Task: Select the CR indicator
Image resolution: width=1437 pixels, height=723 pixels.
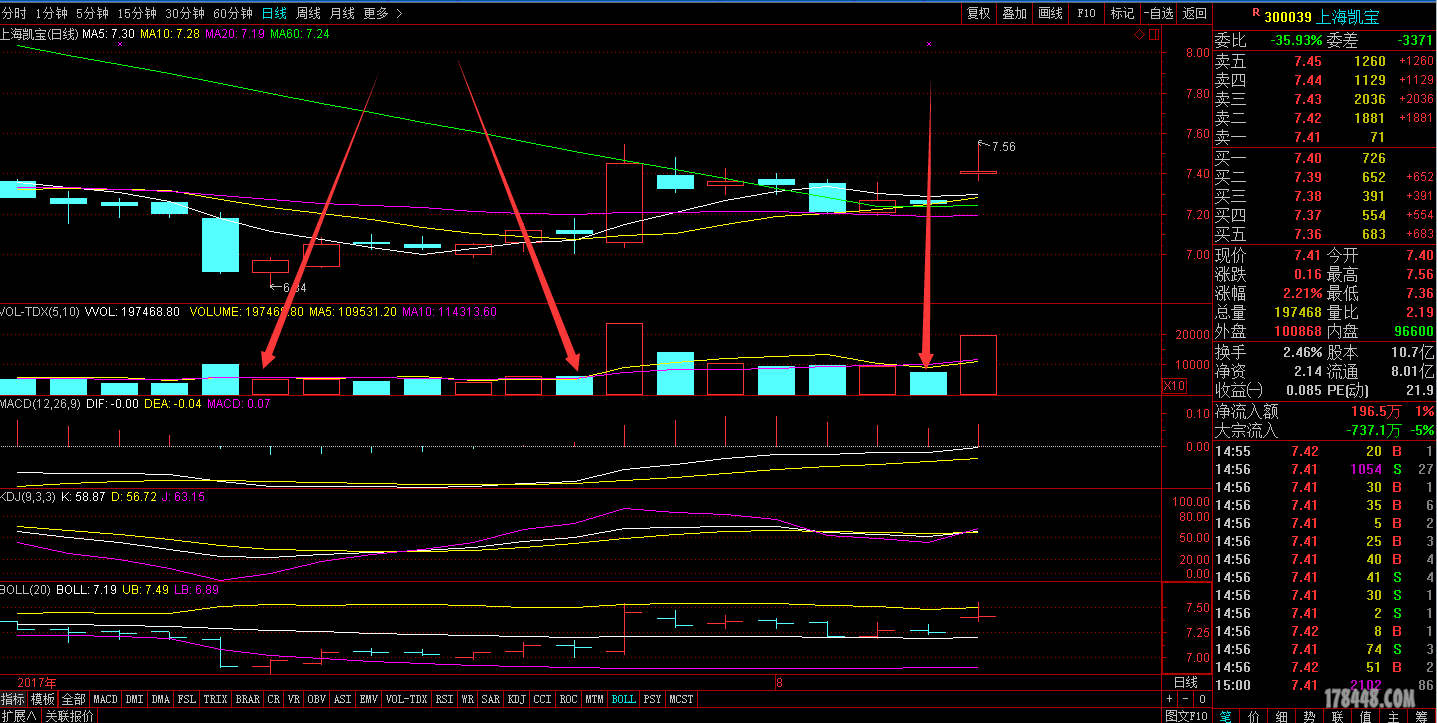Action: click(273, 699)
